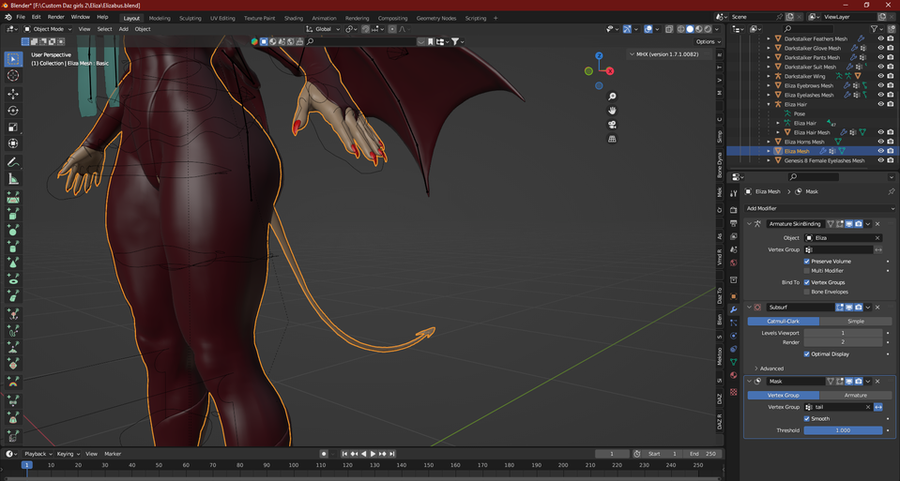Hide Eliza Horns Mesh in viewport
The height and width of the screenshot is (481, 900).
tap(881, 142)
